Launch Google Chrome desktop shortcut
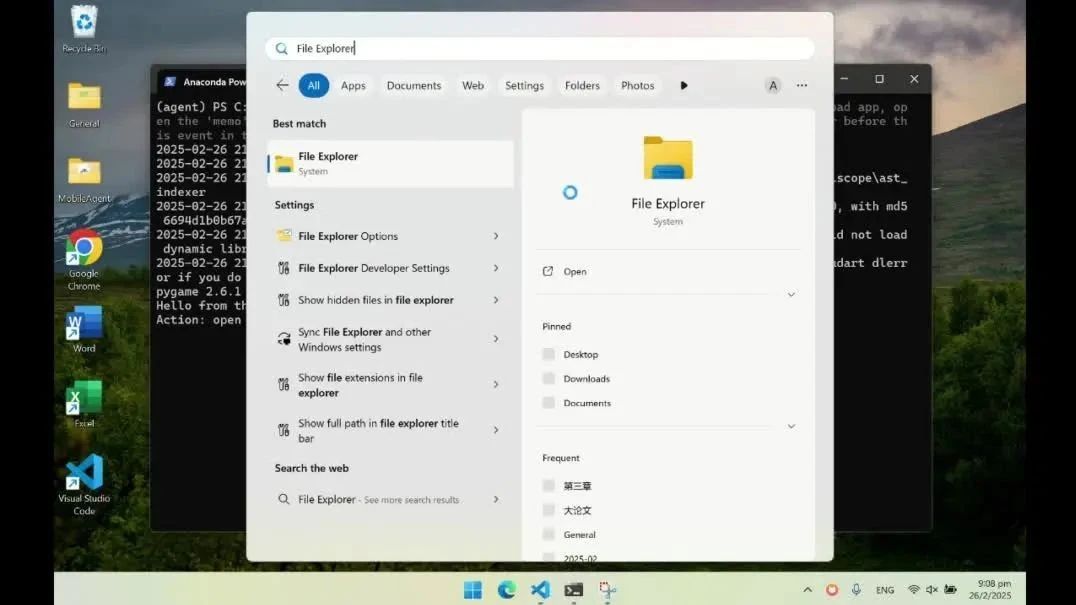The width and height of the screenshot is (1076, 605). coord(84,259)
